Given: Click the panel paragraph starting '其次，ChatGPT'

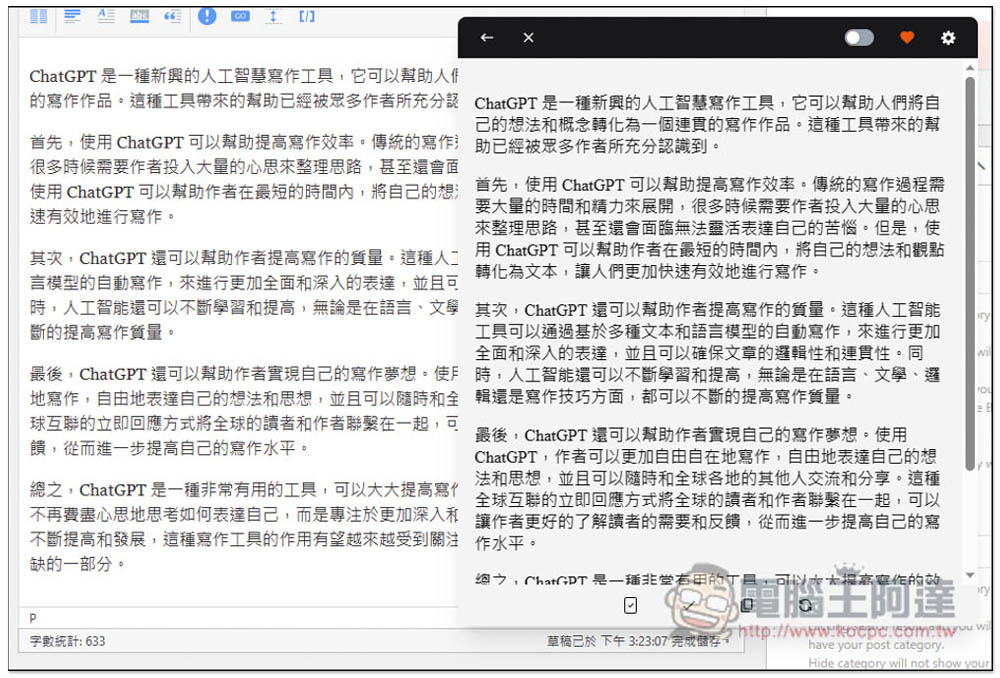Looking at the screenshot, I should (x=707, y=353).
